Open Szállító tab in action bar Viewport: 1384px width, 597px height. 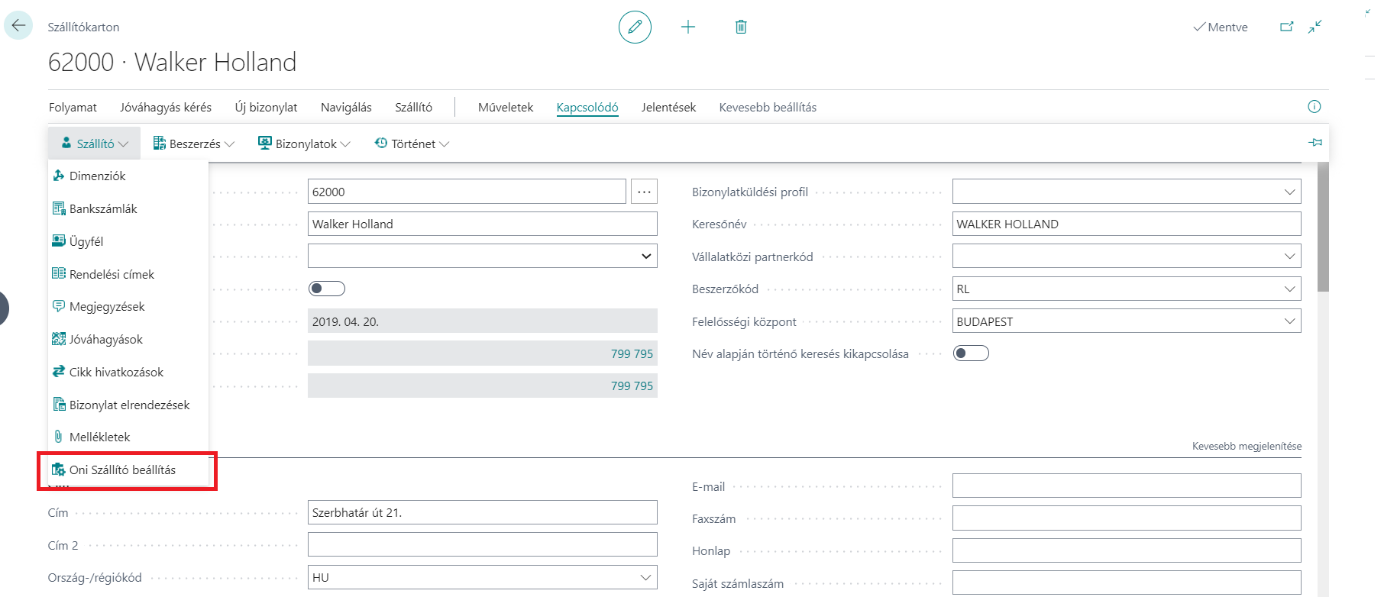click(x=413, y=107)
